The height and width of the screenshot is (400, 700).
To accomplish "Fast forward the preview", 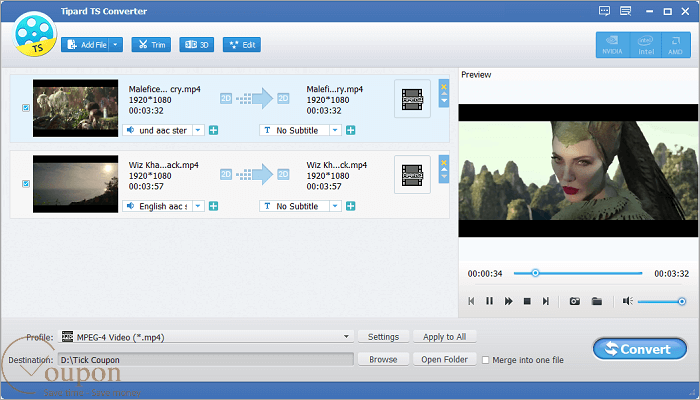I will (x=508, y=301).
